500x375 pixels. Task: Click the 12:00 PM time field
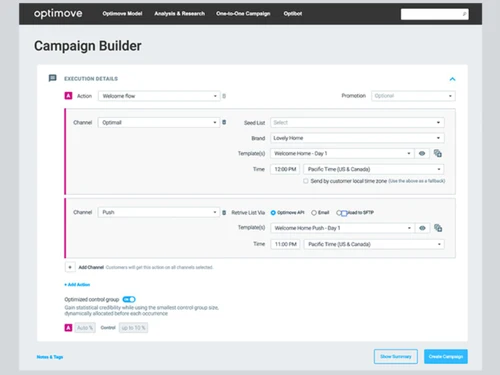tap(285, 169)
